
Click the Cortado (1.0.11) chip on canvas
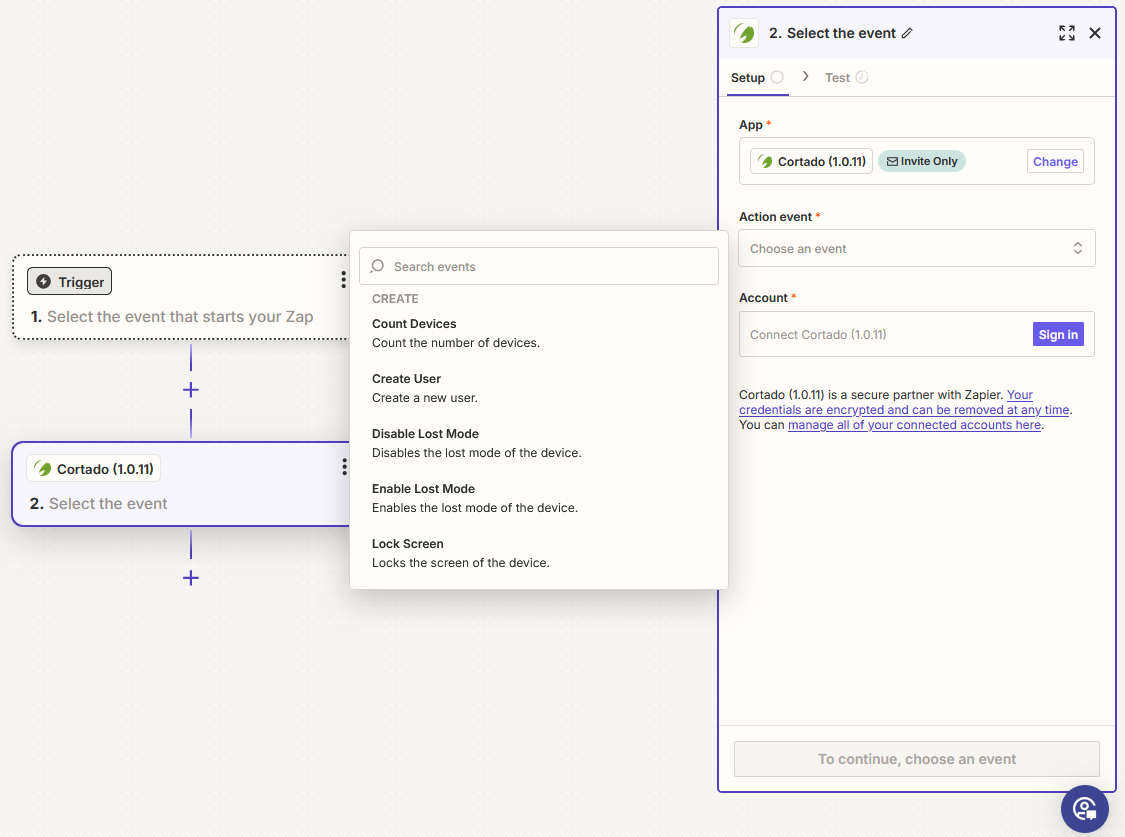tap(93, 469)
